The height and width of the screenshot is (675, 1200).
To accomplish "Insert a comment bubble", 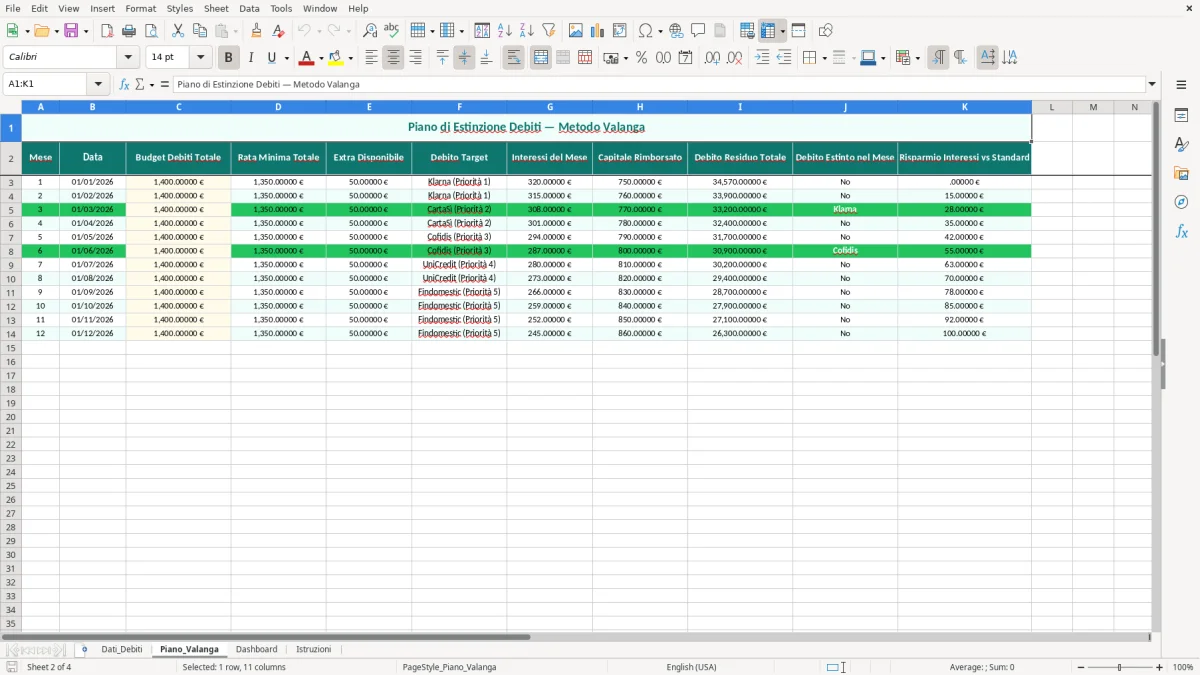I will click(698, 31).
